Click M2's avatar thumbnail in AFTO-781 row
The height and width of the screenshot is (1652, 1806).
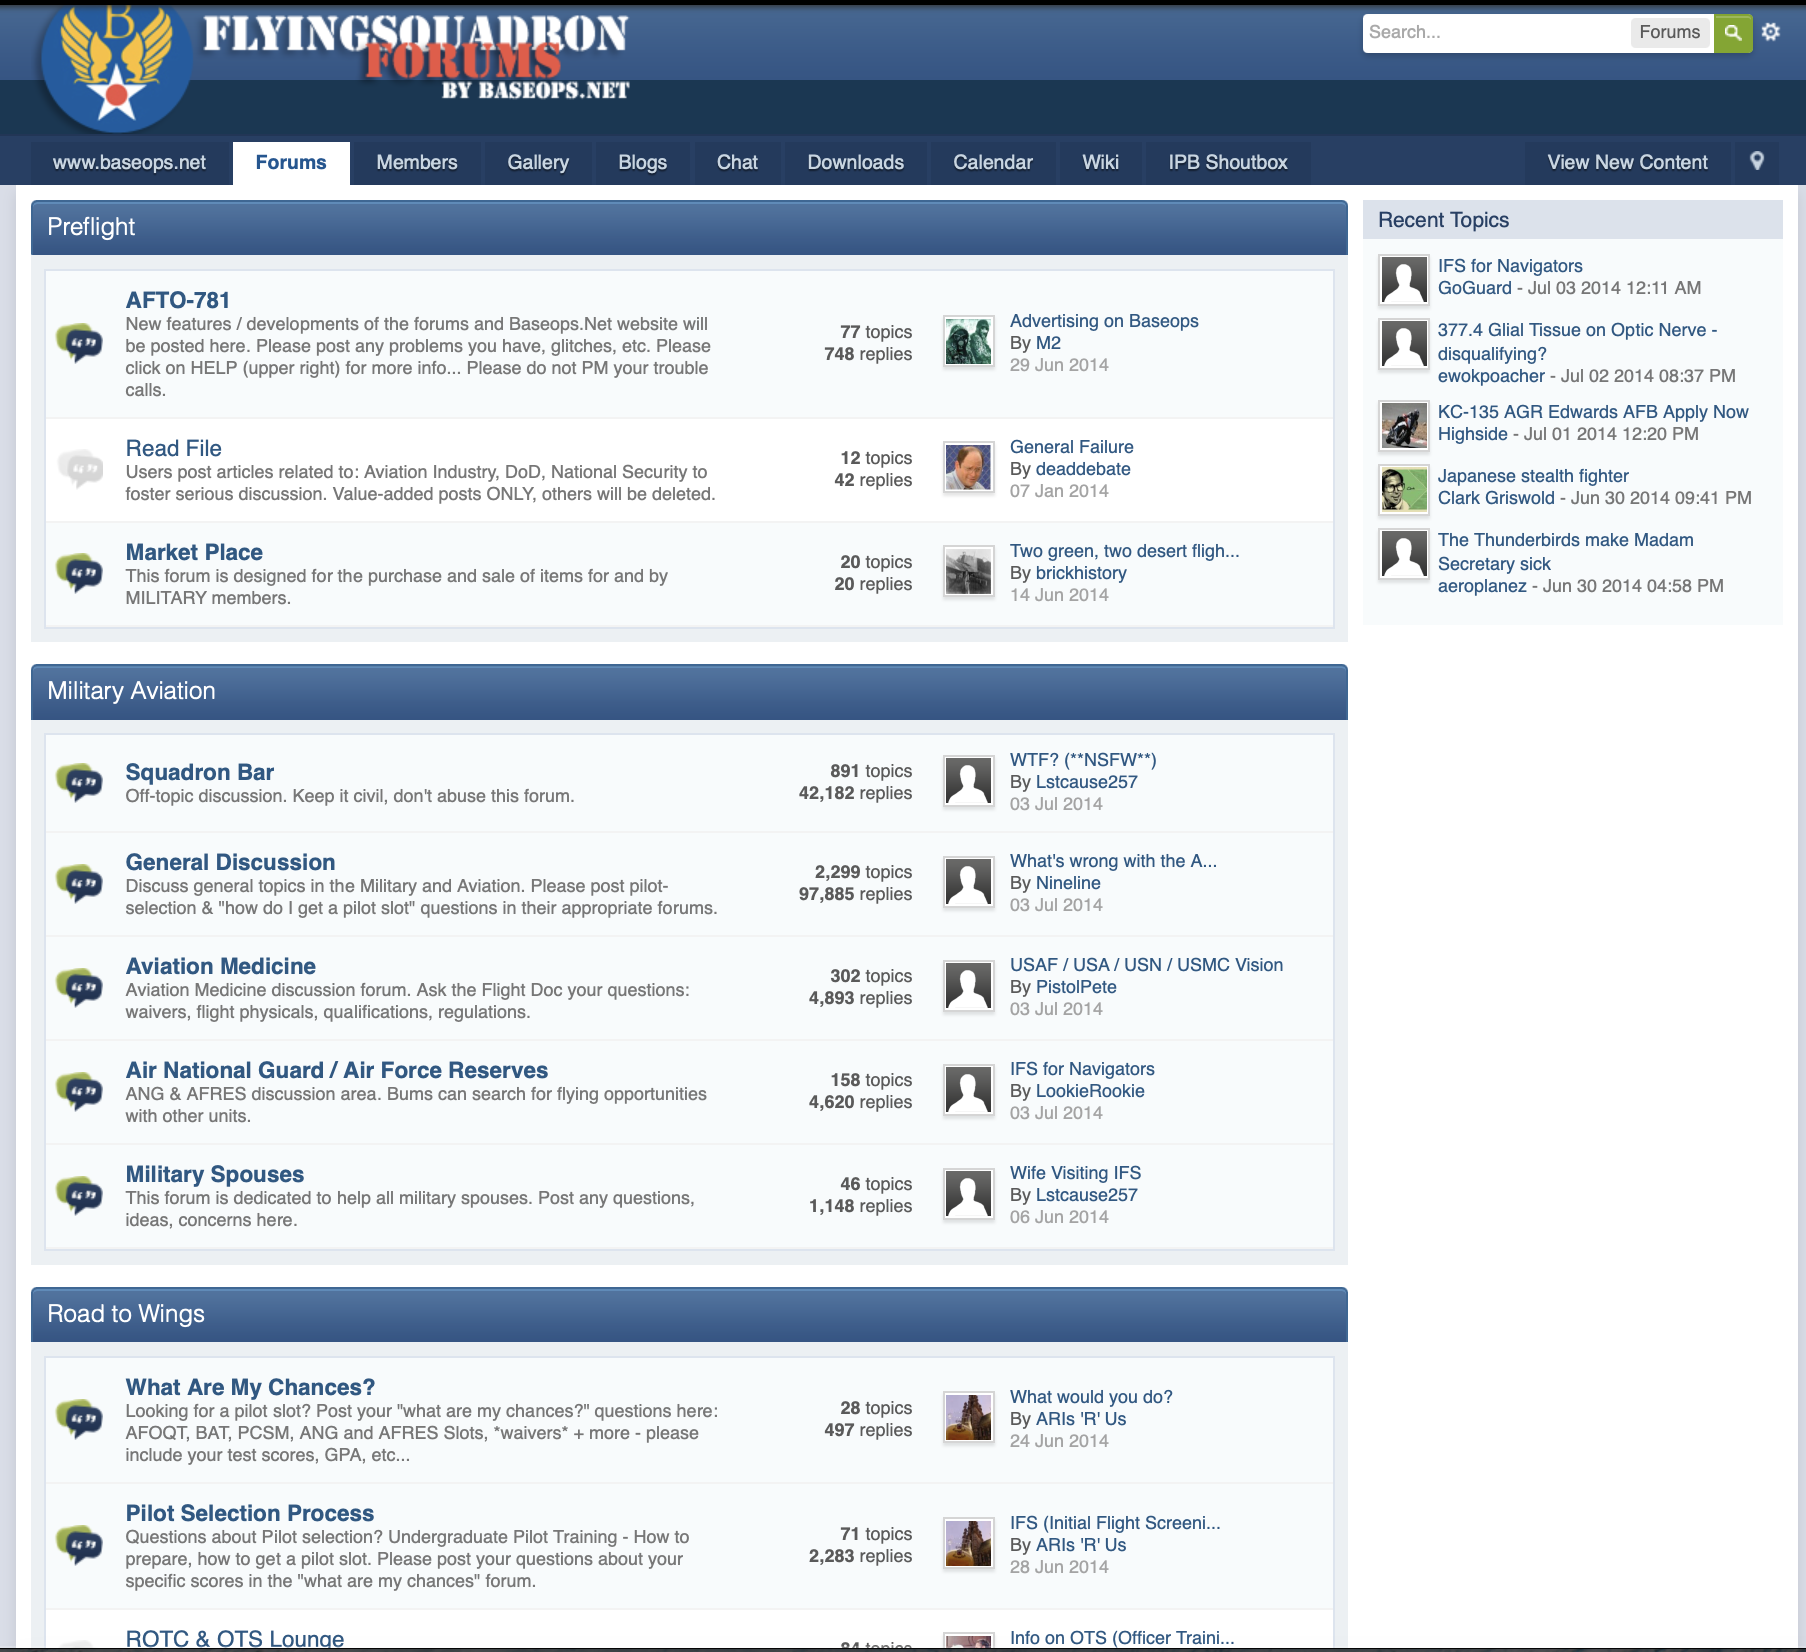click(968, 342)
